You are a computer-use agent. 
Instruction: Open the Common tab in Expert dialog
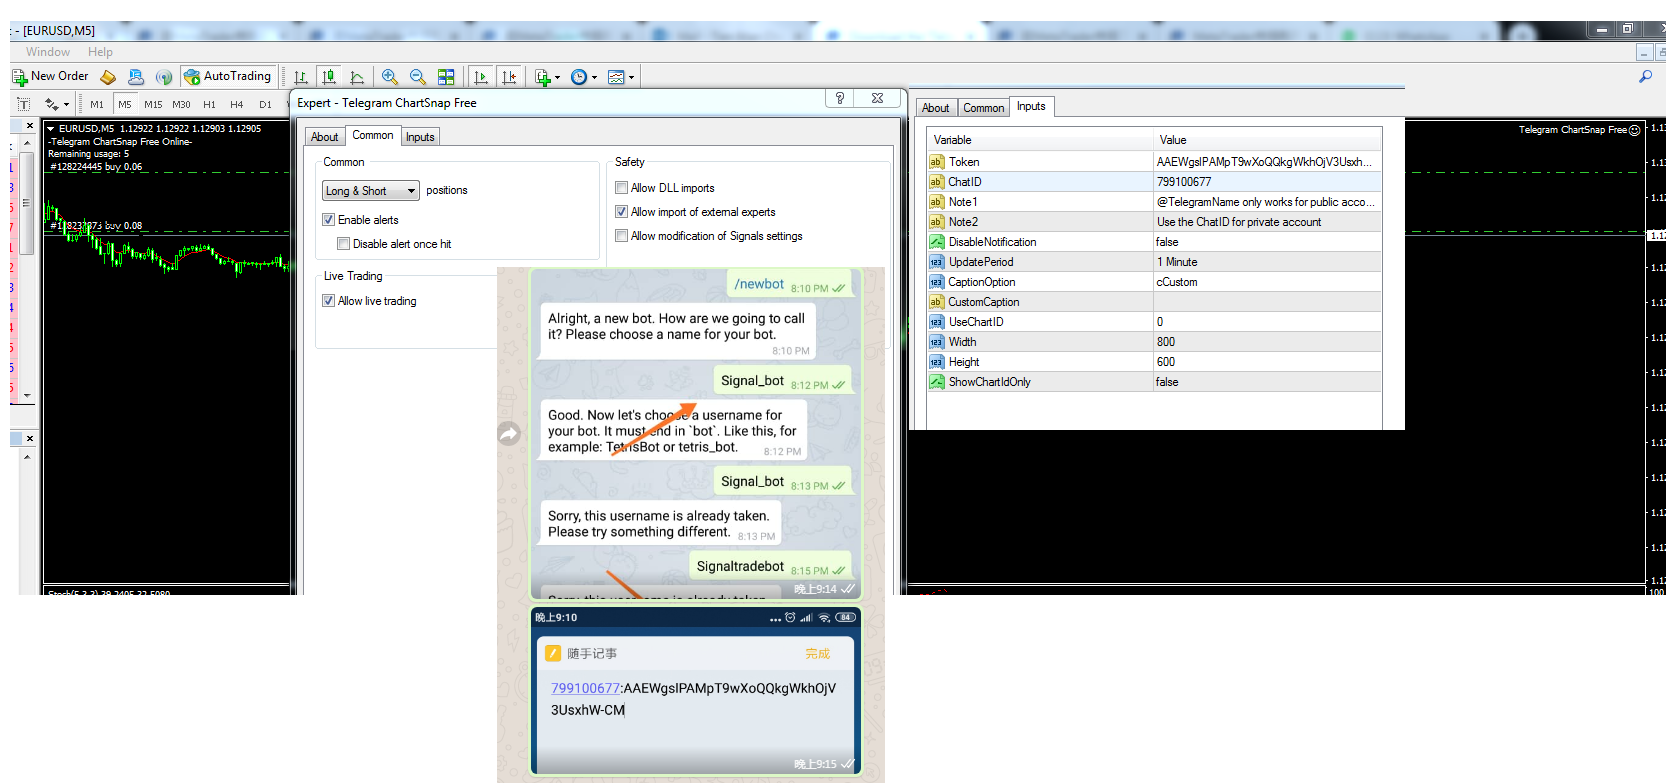[373, 135]
